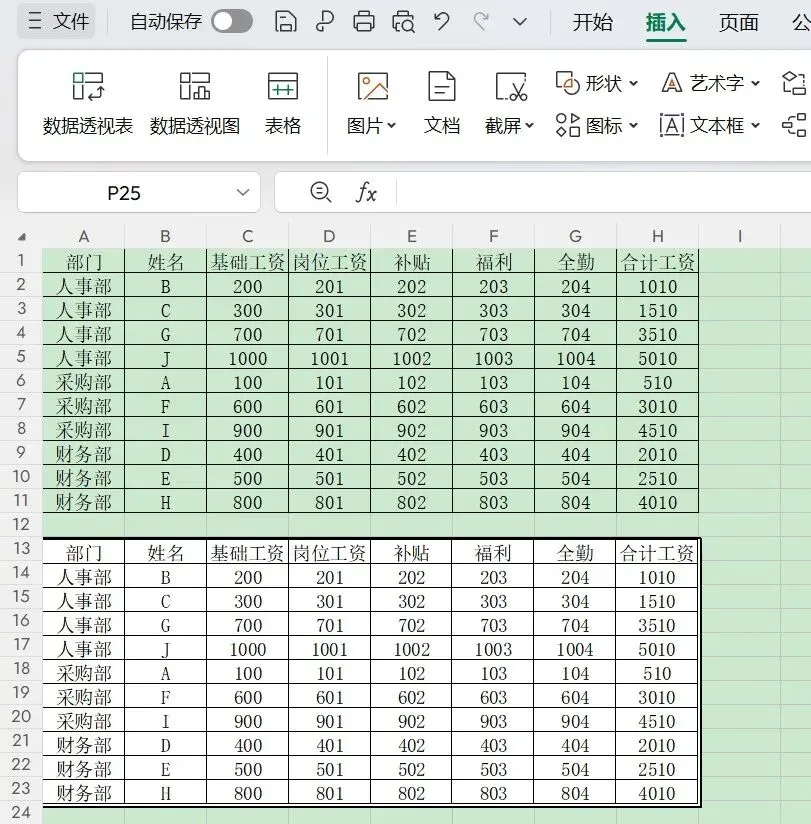The image size is (811, 824).
Task: Click 全勤 header in row 13
Action: tap(575, 552)
